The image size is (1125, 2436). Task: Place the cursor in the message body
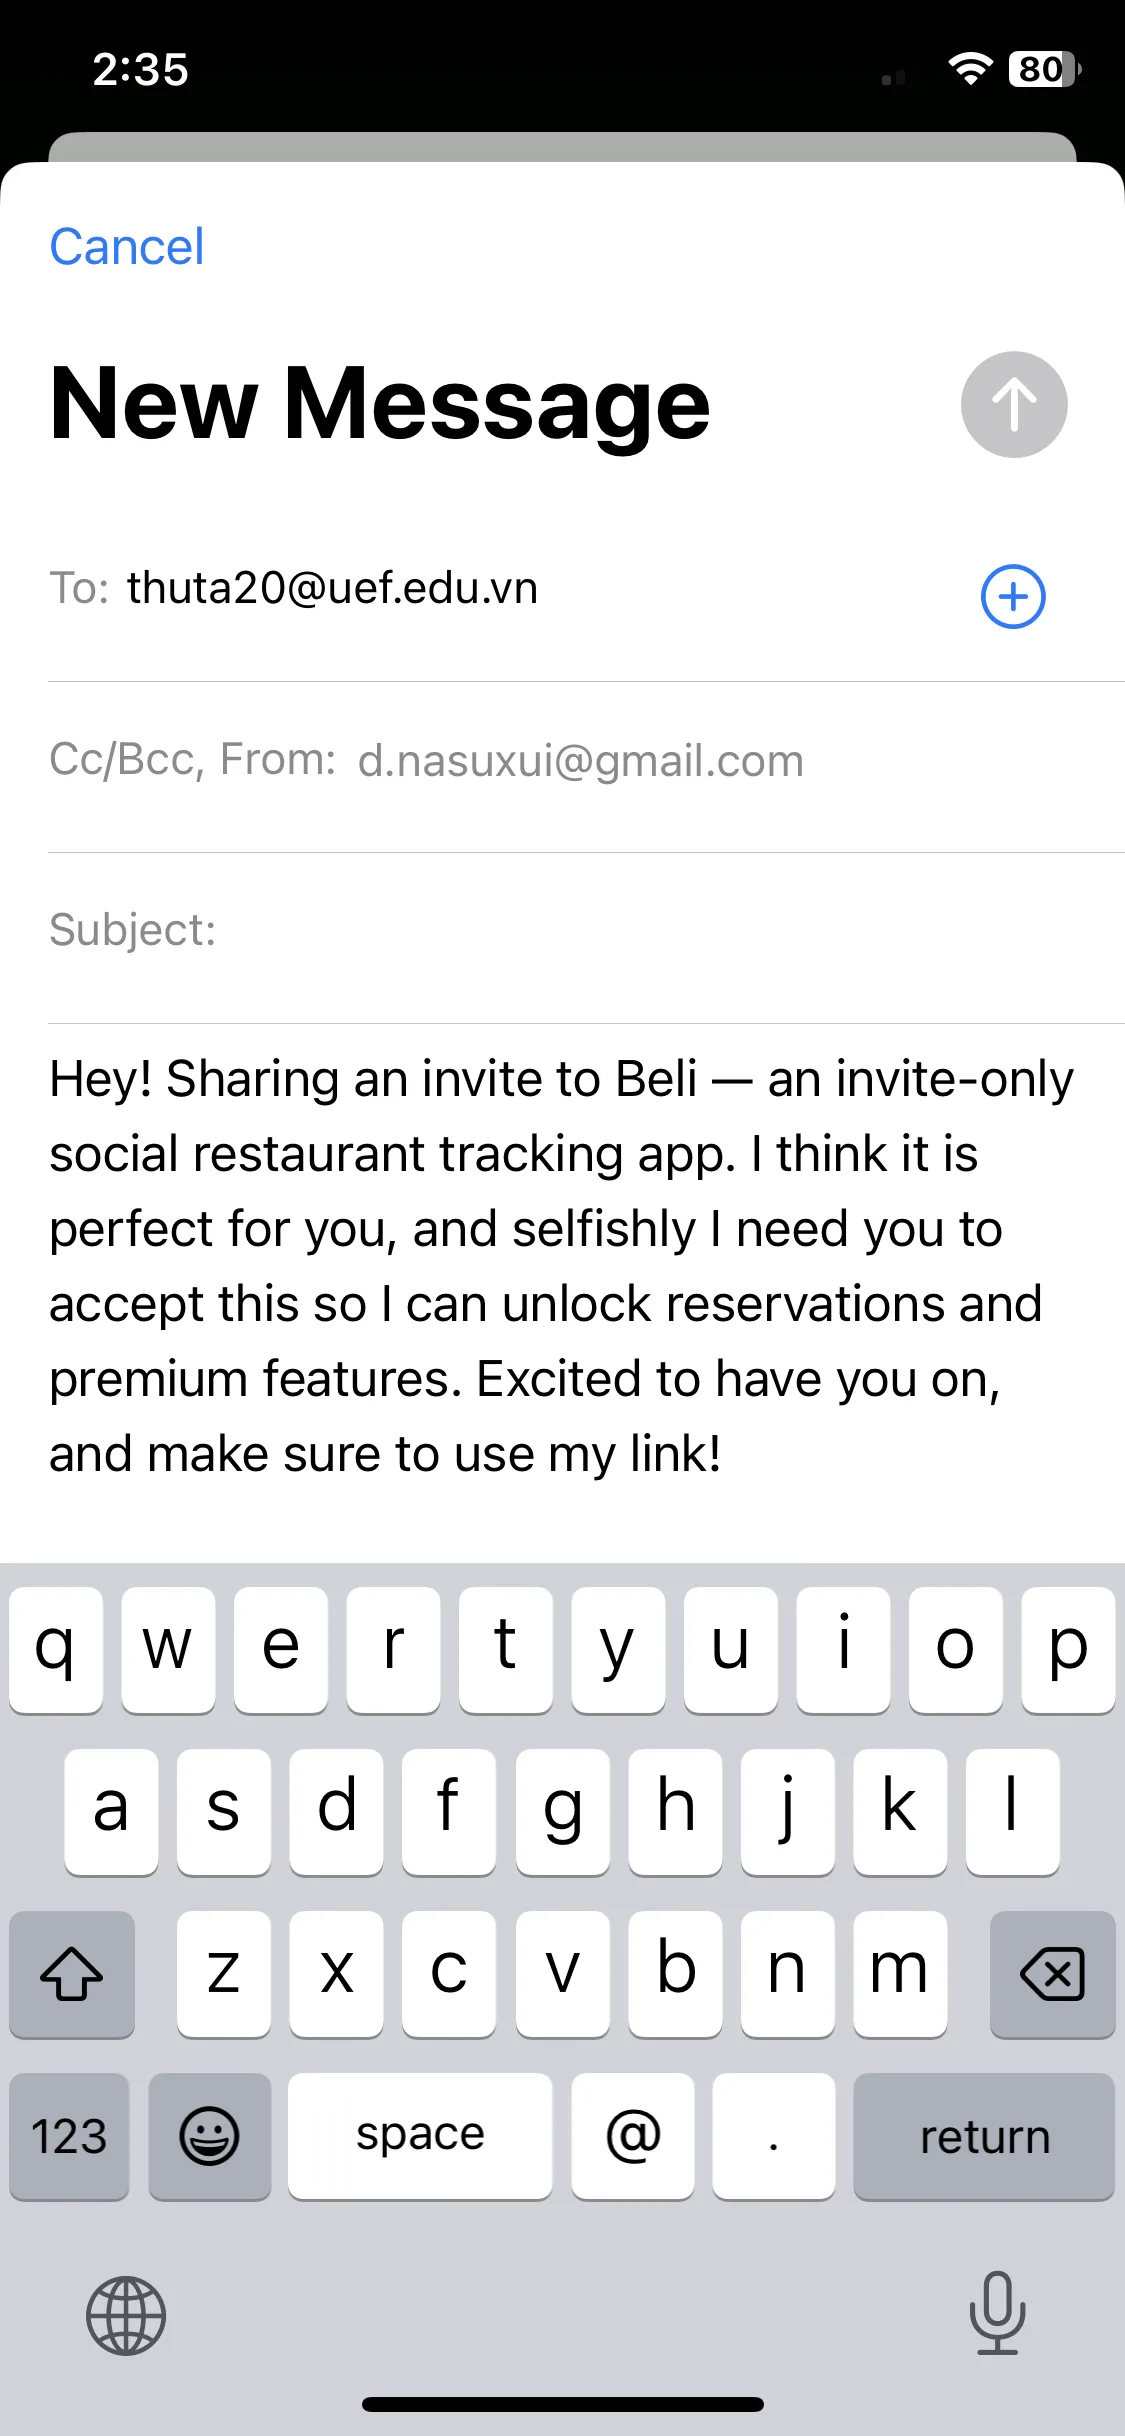[562, 1266]
